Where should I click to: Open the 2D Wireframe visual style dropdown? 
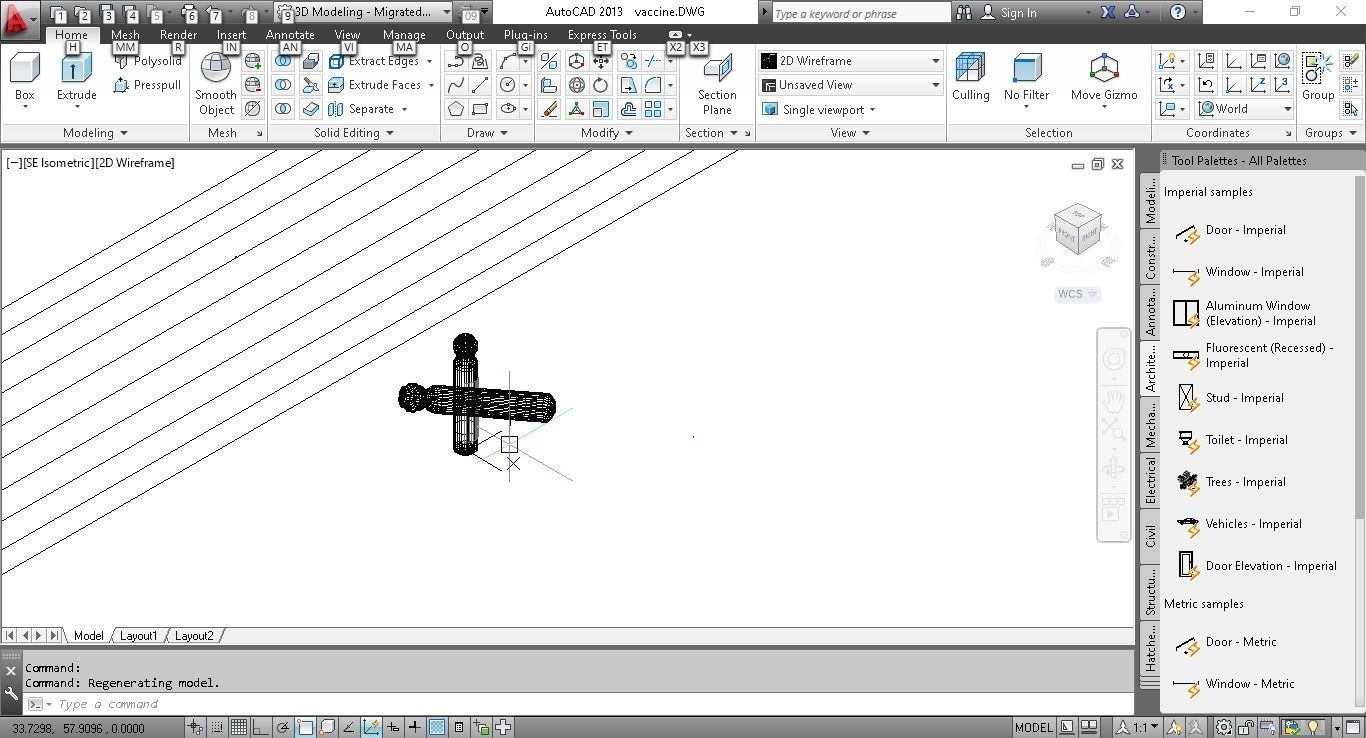(851, 61)
